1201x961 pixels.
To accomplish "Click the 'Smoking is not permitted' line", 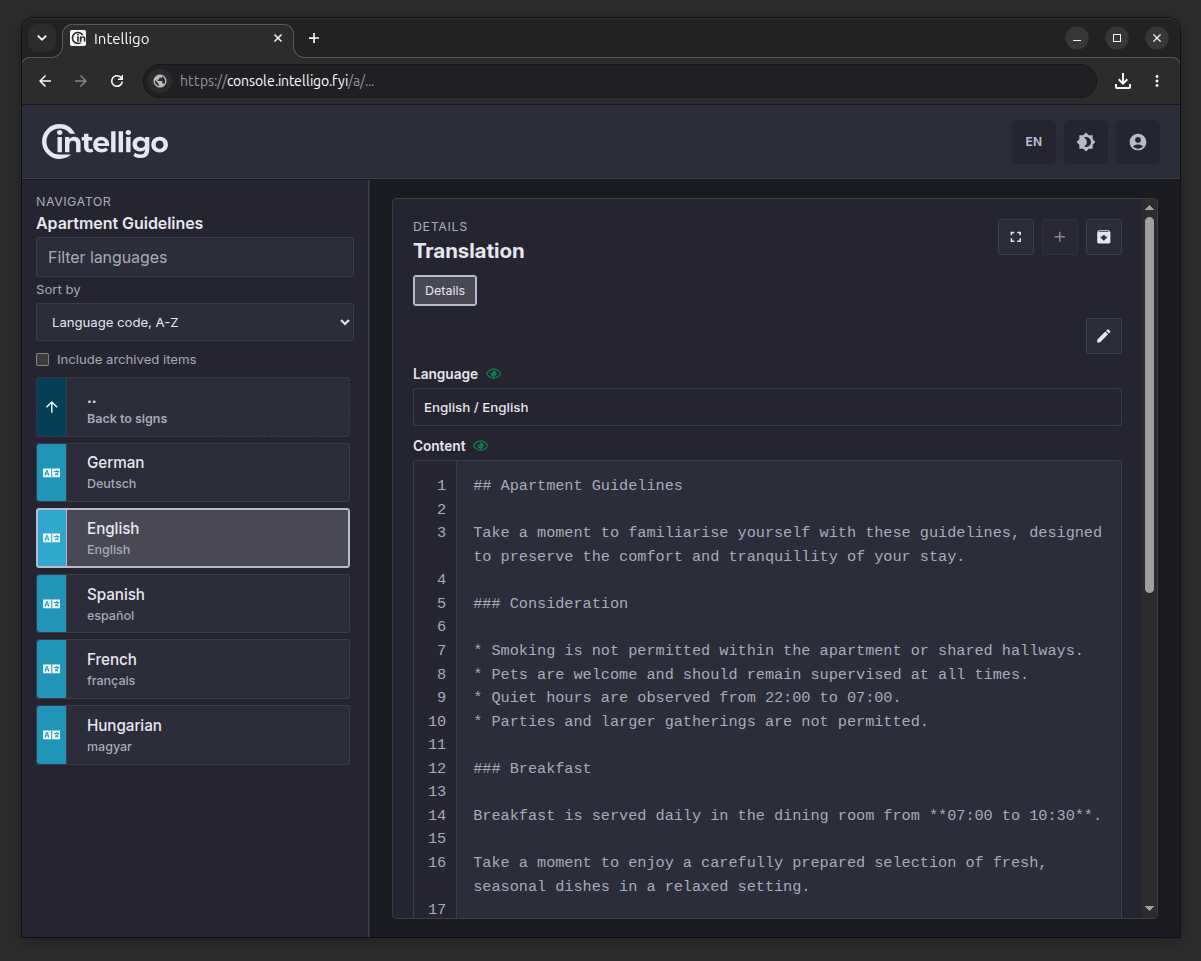I will 778,650.
